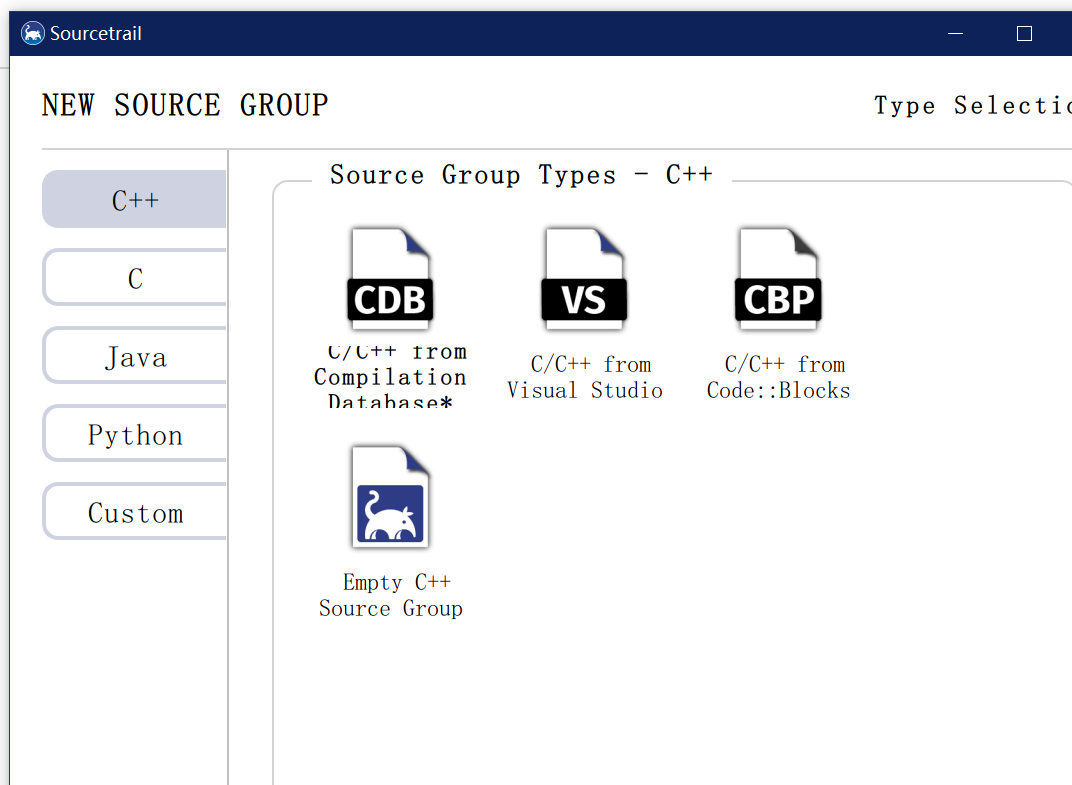Choose the VS Visual Studio file icon

point(584,279)
